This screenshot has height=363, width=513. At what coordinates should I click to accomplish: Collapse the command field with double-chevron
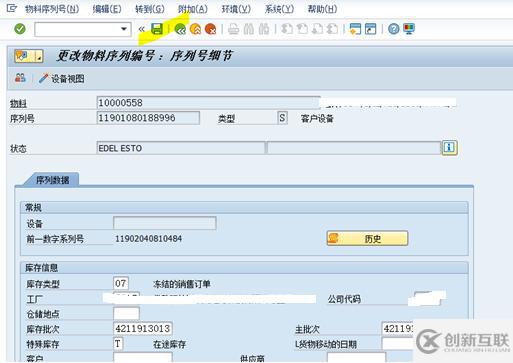click(x=142, y=29)
